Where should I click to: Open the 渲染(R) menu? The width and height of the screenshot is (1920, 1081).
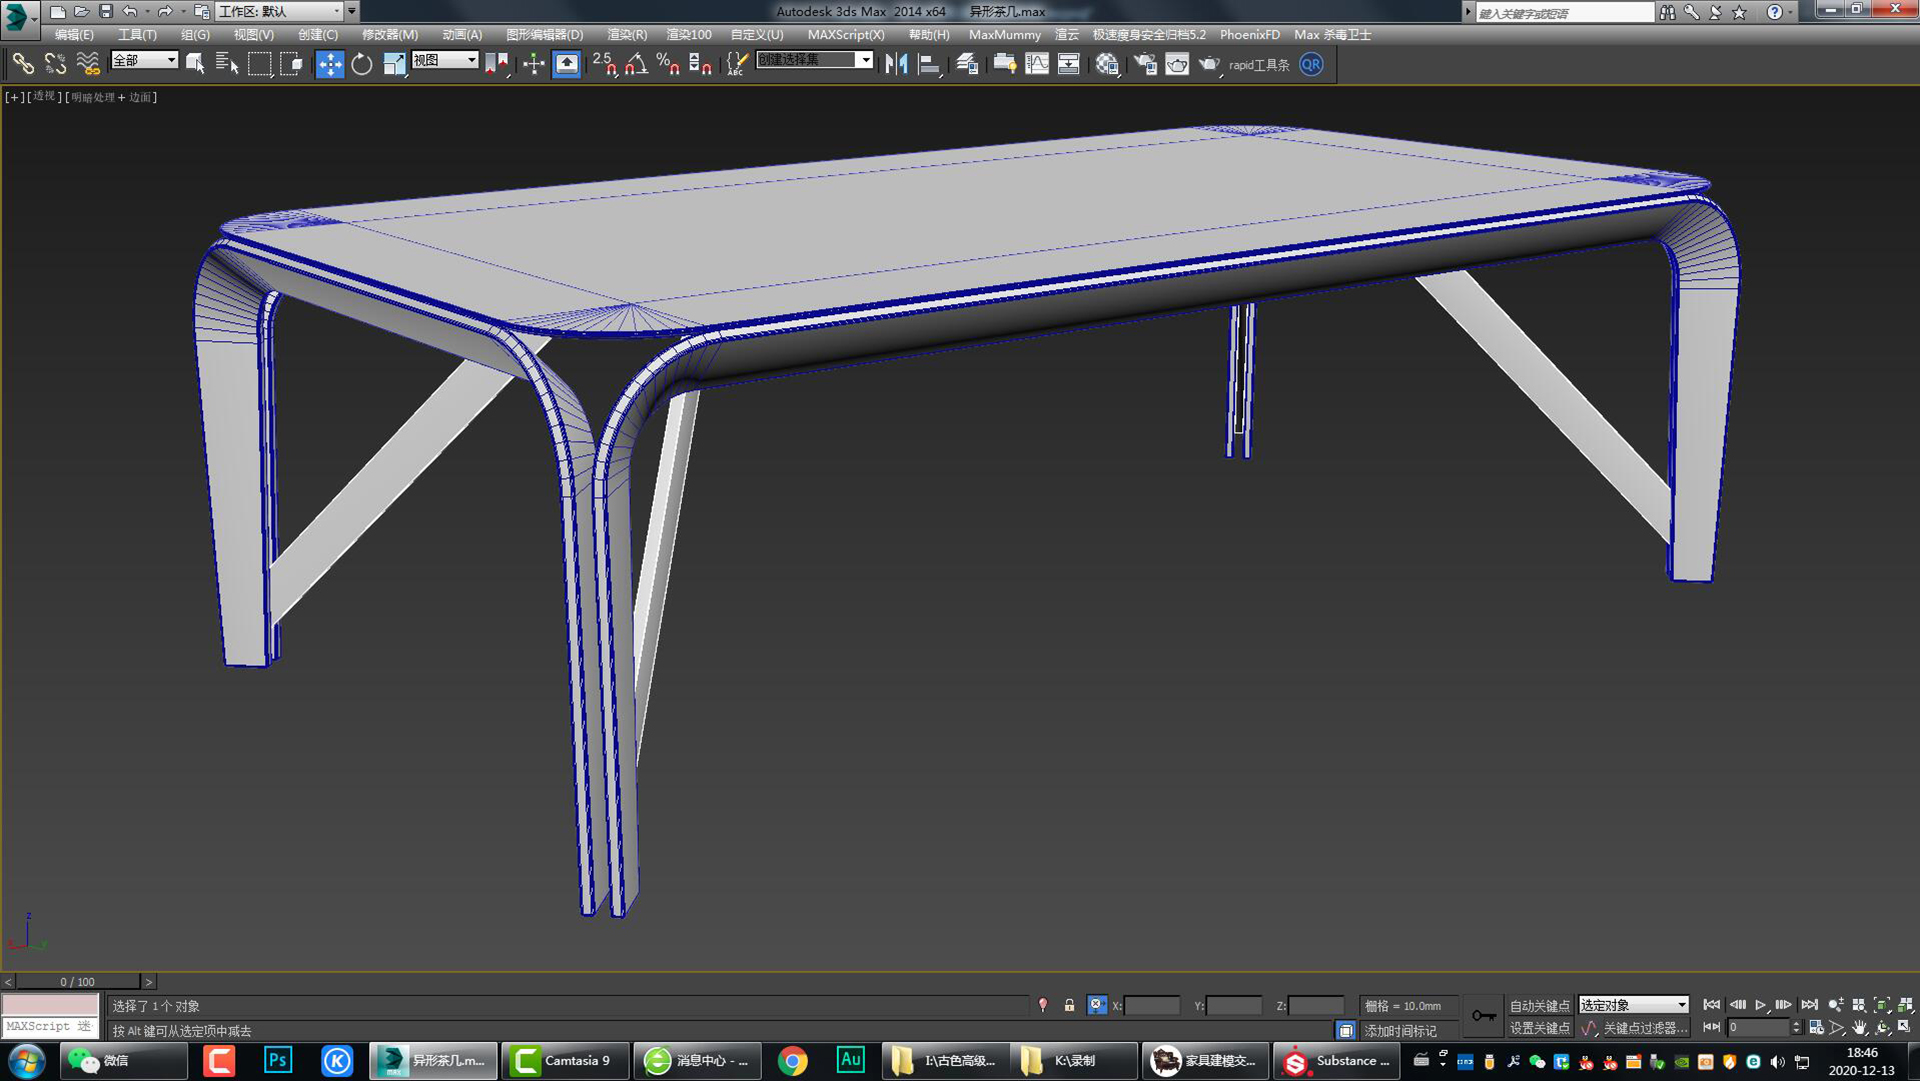(629, 34)
